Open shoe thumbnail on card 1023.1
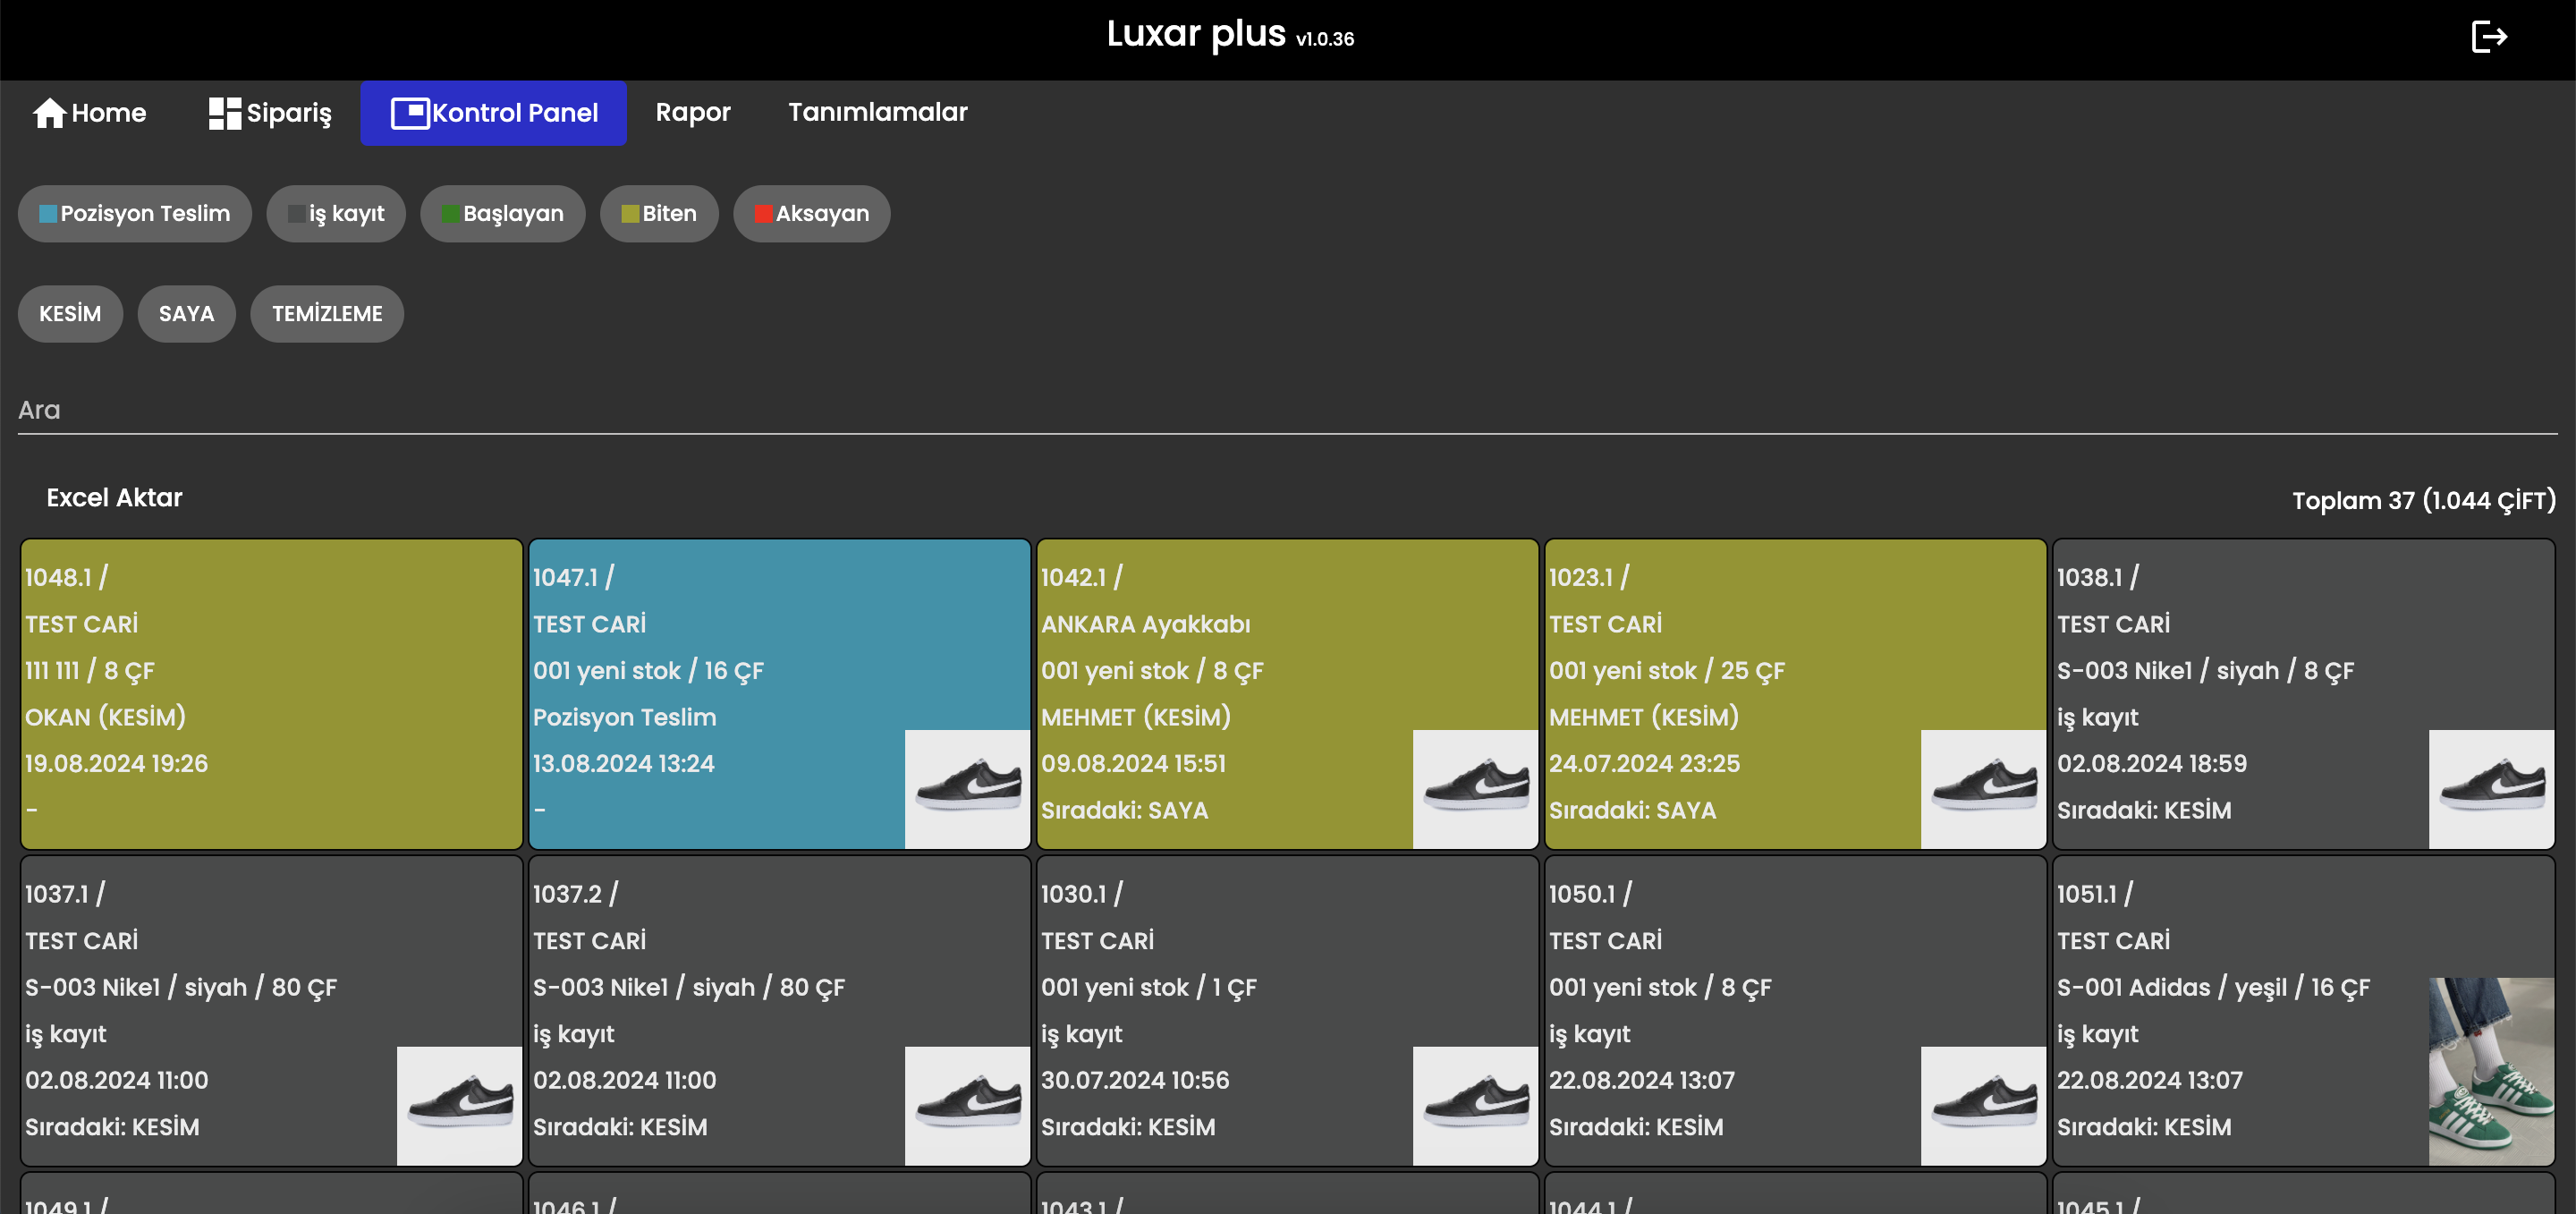This screenshot has height=1214, width=2576. pos(1983,789)
